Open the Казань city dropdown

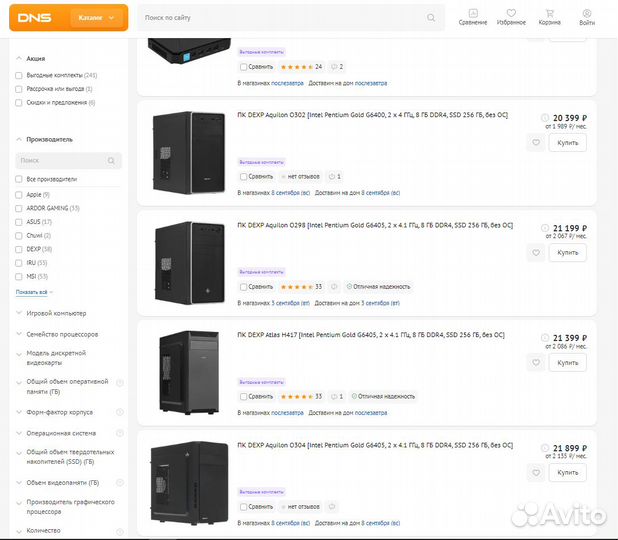click(97, 18)
